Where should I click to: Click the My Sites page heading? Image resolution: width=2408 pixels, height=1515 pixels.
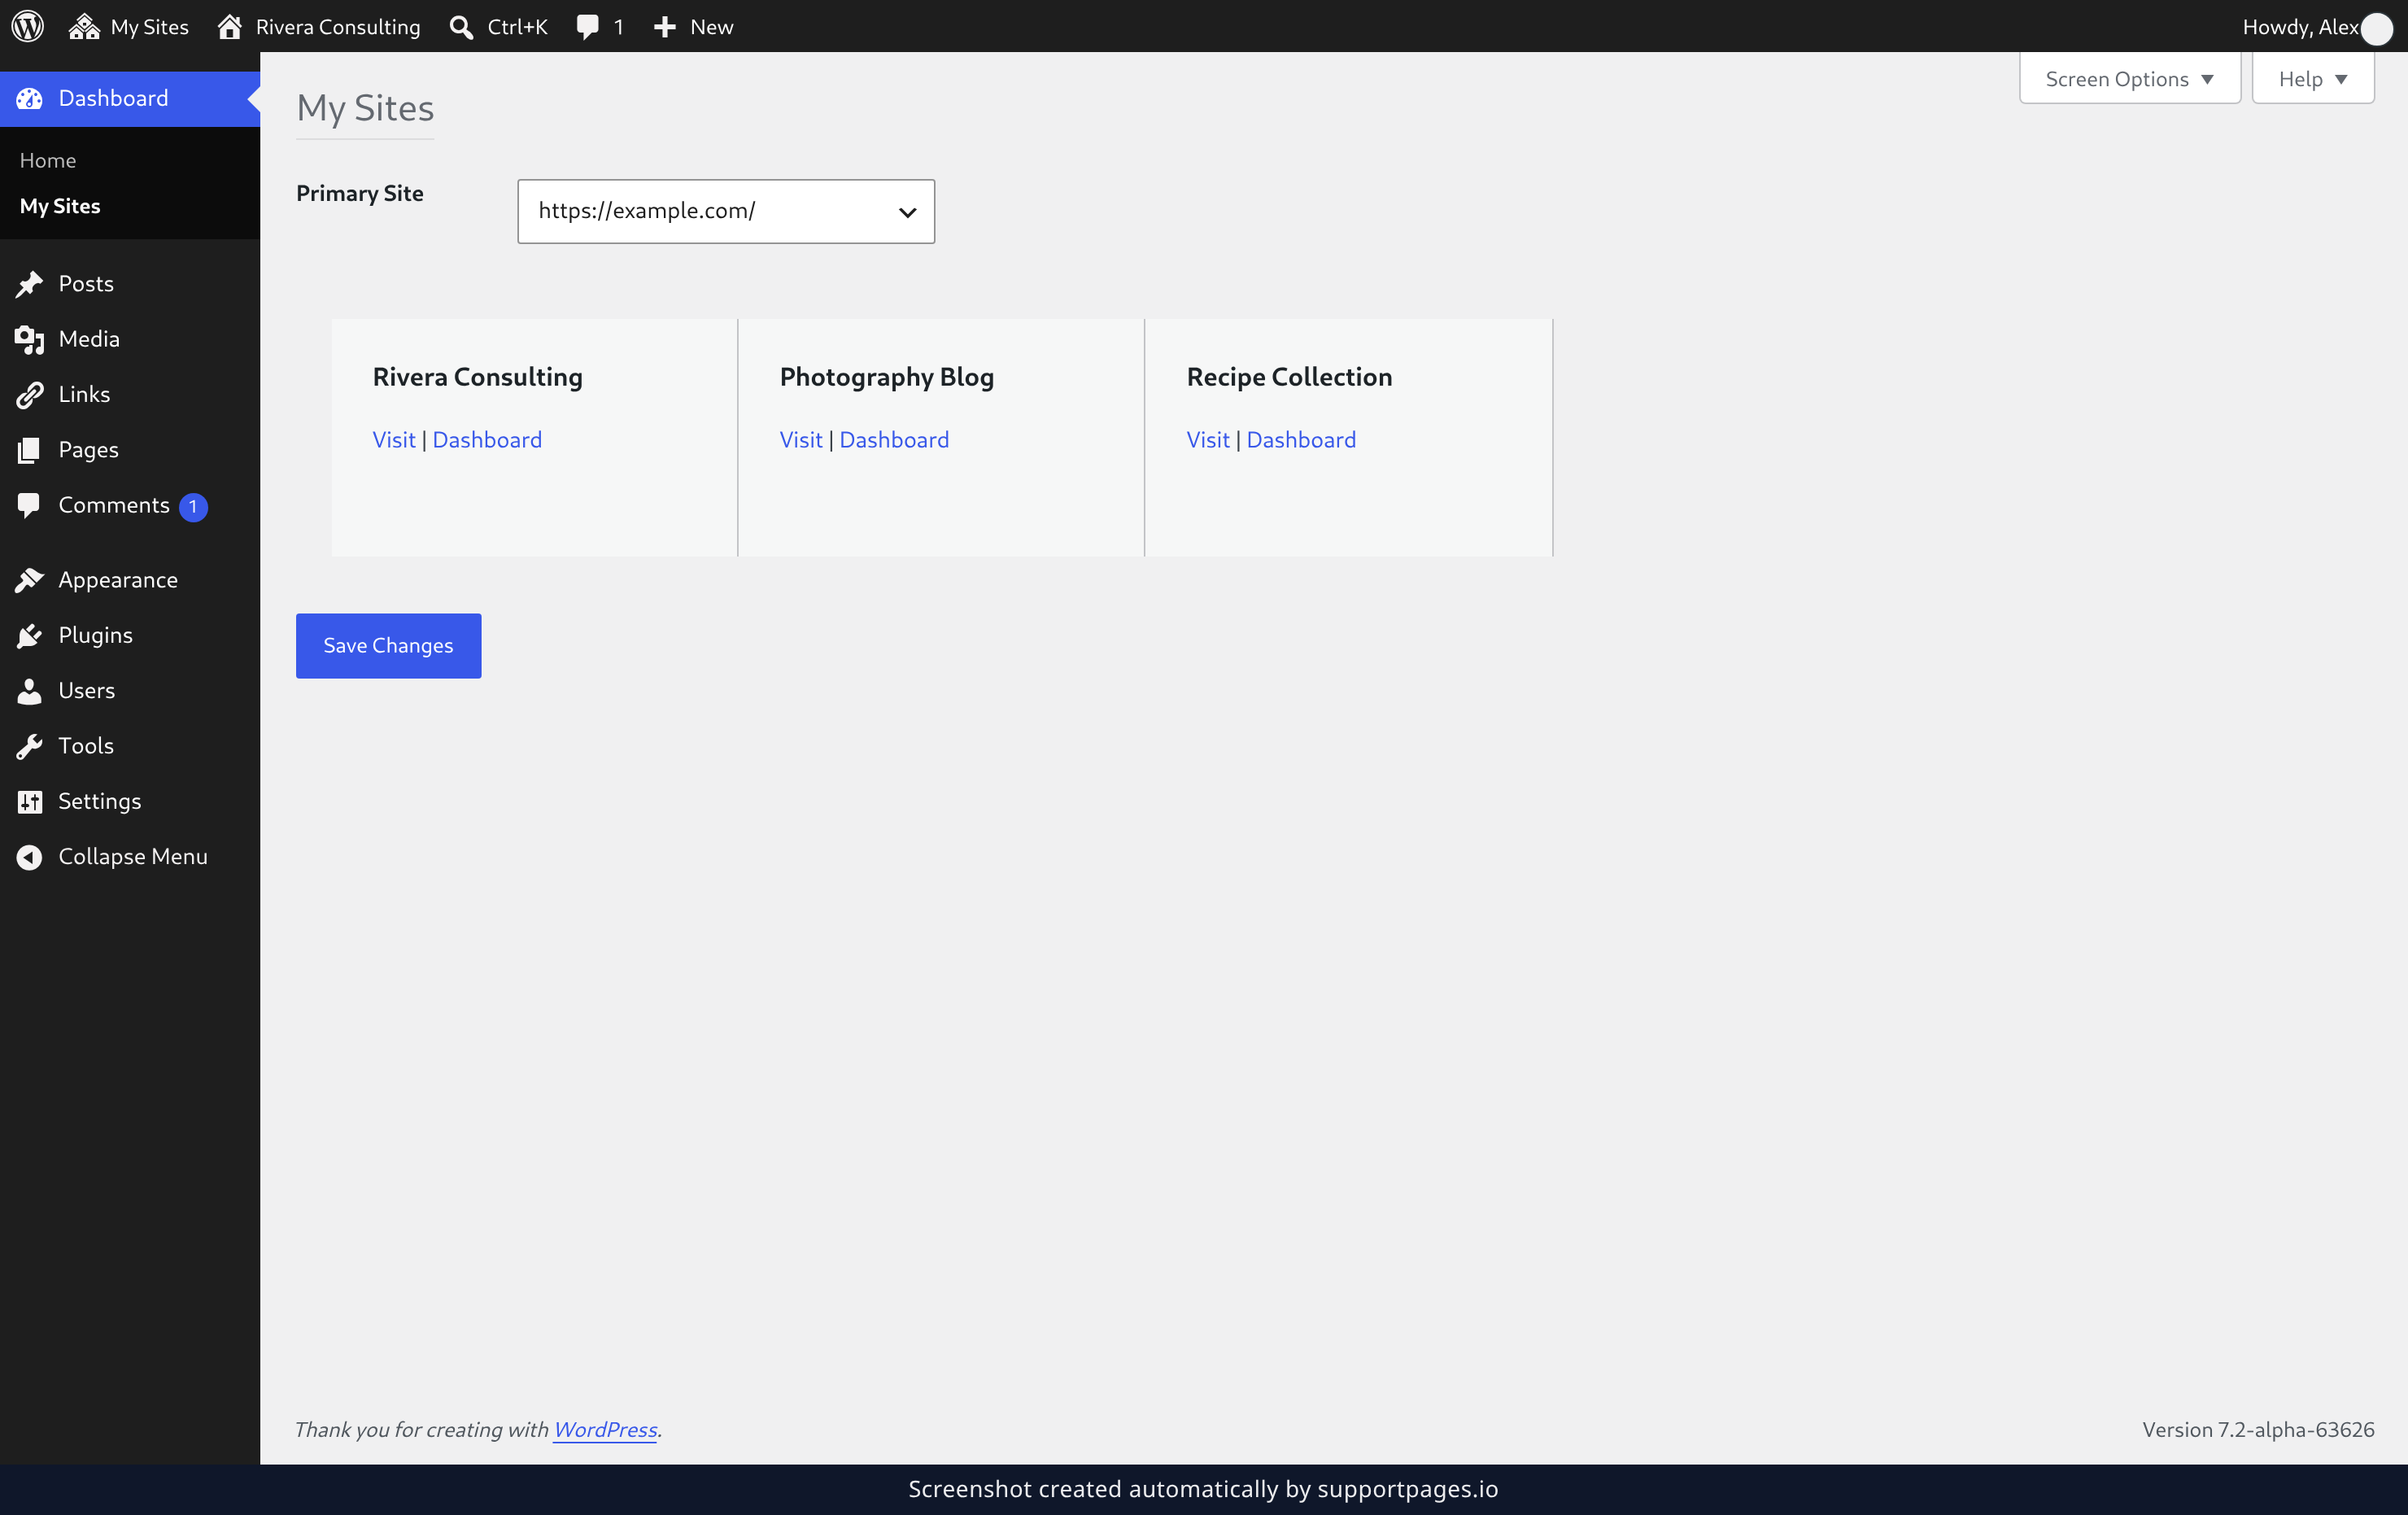[x=365, y=108]
